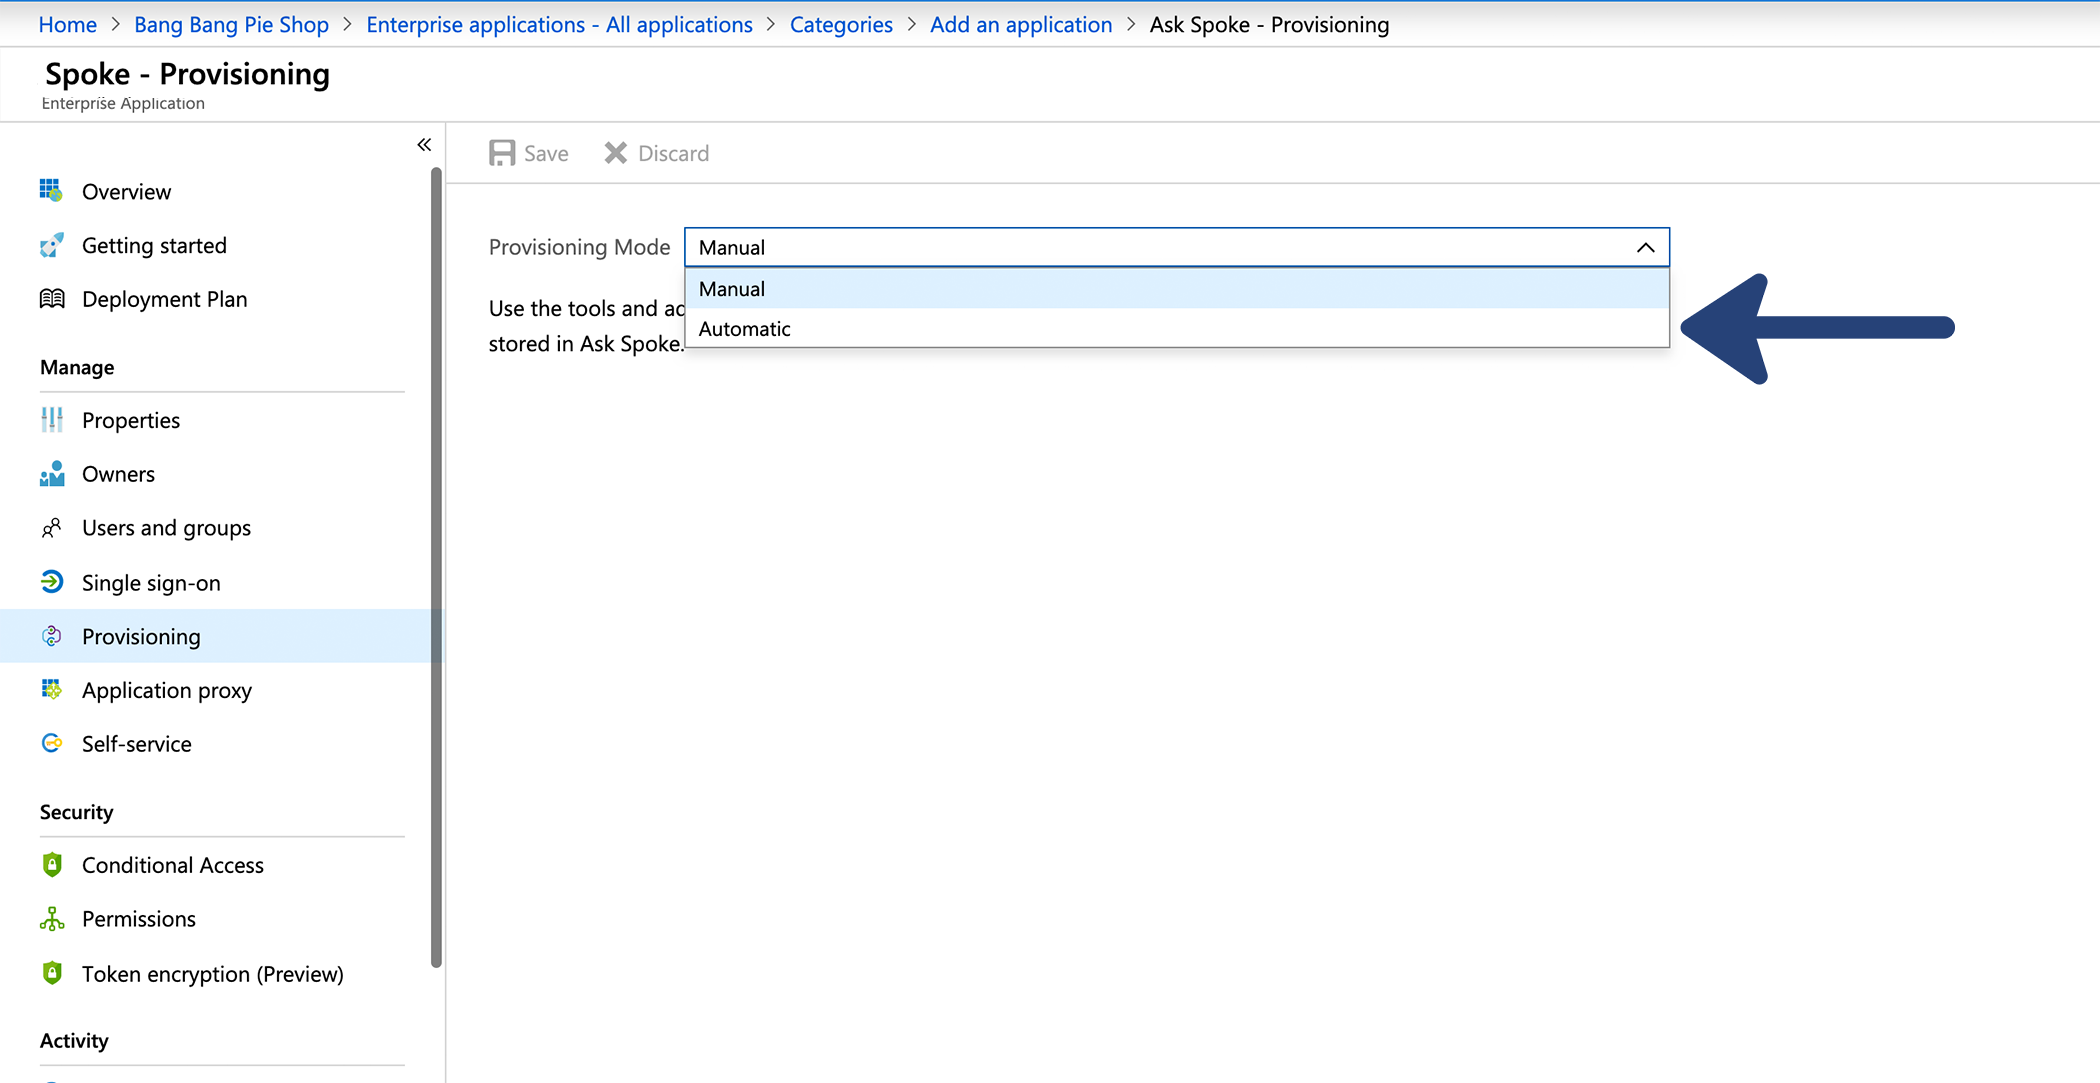Image resolution: width=2100 pixels, height=1083 pixels.
Task: Navigate to Owners
Action: 118,474
